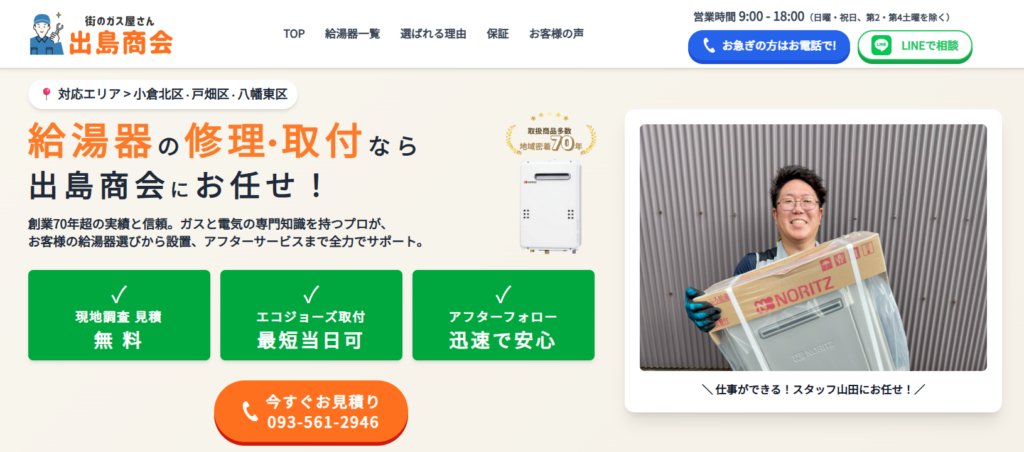1024x452 pixels.
Task: Click the checkmark above エコジョーズ取付
Action: tap(311, 295)
